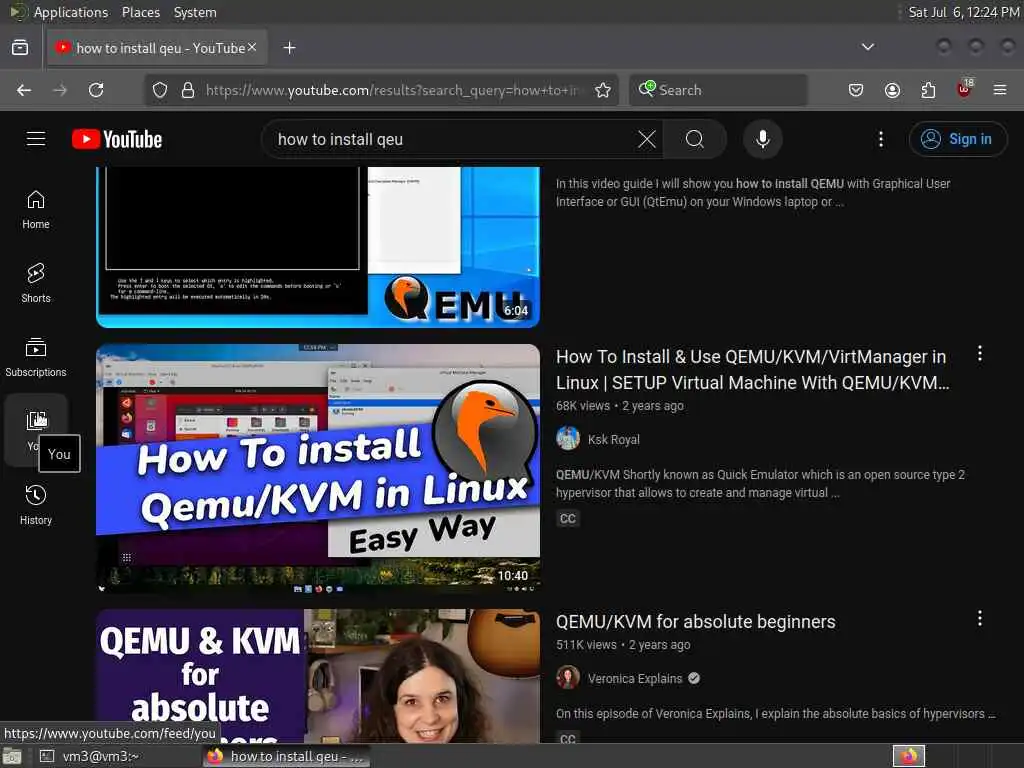Image resolution: width=1024 pixels, height=768 pixels.
Task: Open the Veronica Explains video thumbnail
Action: tap(318, 676)
